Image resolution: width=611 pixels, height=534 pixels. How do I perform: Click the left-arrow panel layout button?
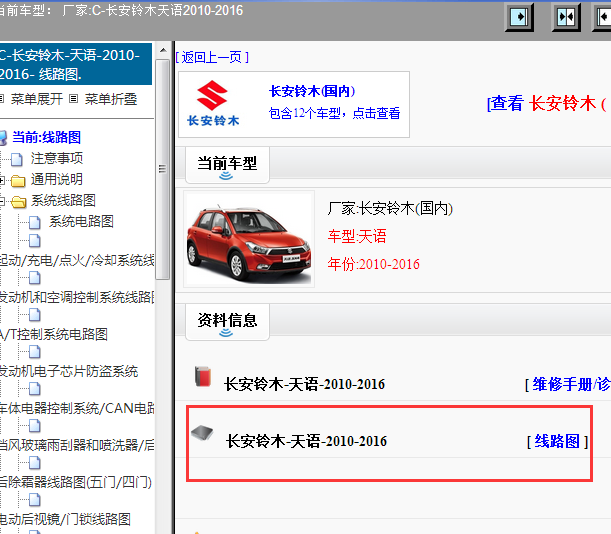point(603,17)
